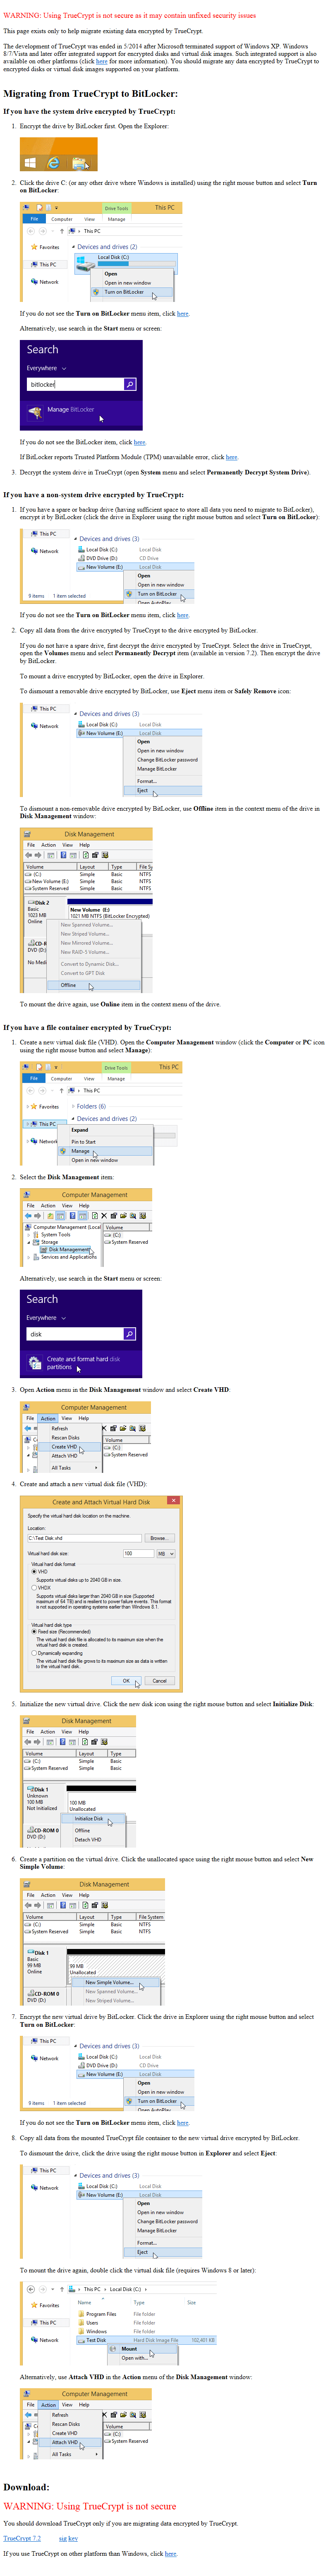Click Computer Management Disk Management tree screenshot
The height and width of the screenshot is (2576, 328).
(86, 1227)
